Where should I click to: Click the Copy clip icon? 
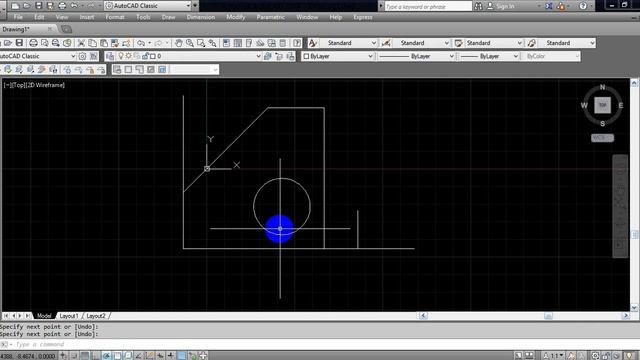click(93, 43)
